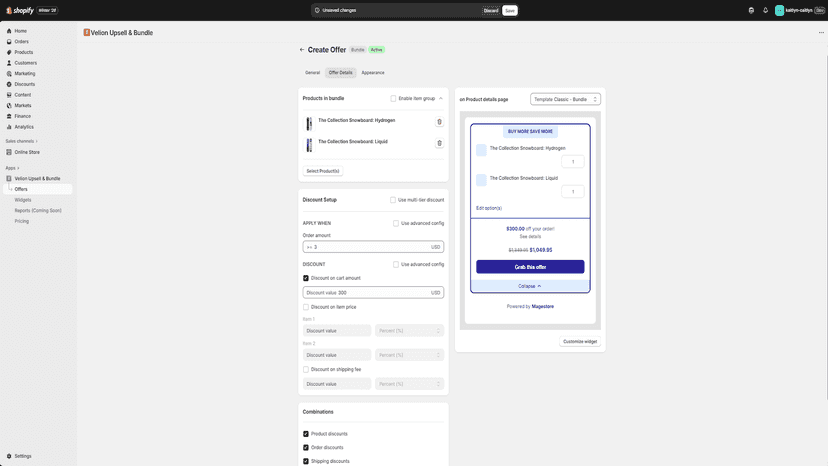Screen dimensions: 828x466
Task: Discard unsaved changes
Action: [x=491, y=11]
